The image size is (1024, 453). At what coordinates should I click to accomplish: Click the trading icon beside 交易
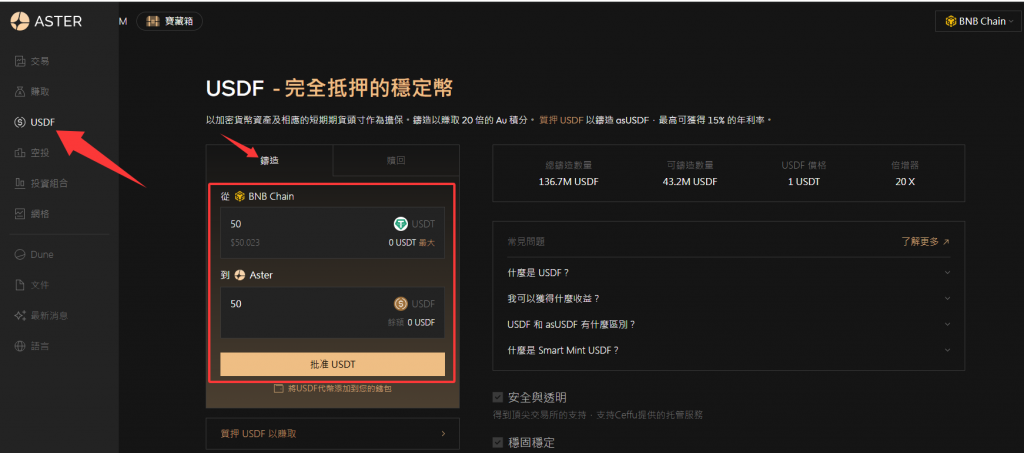20,61
